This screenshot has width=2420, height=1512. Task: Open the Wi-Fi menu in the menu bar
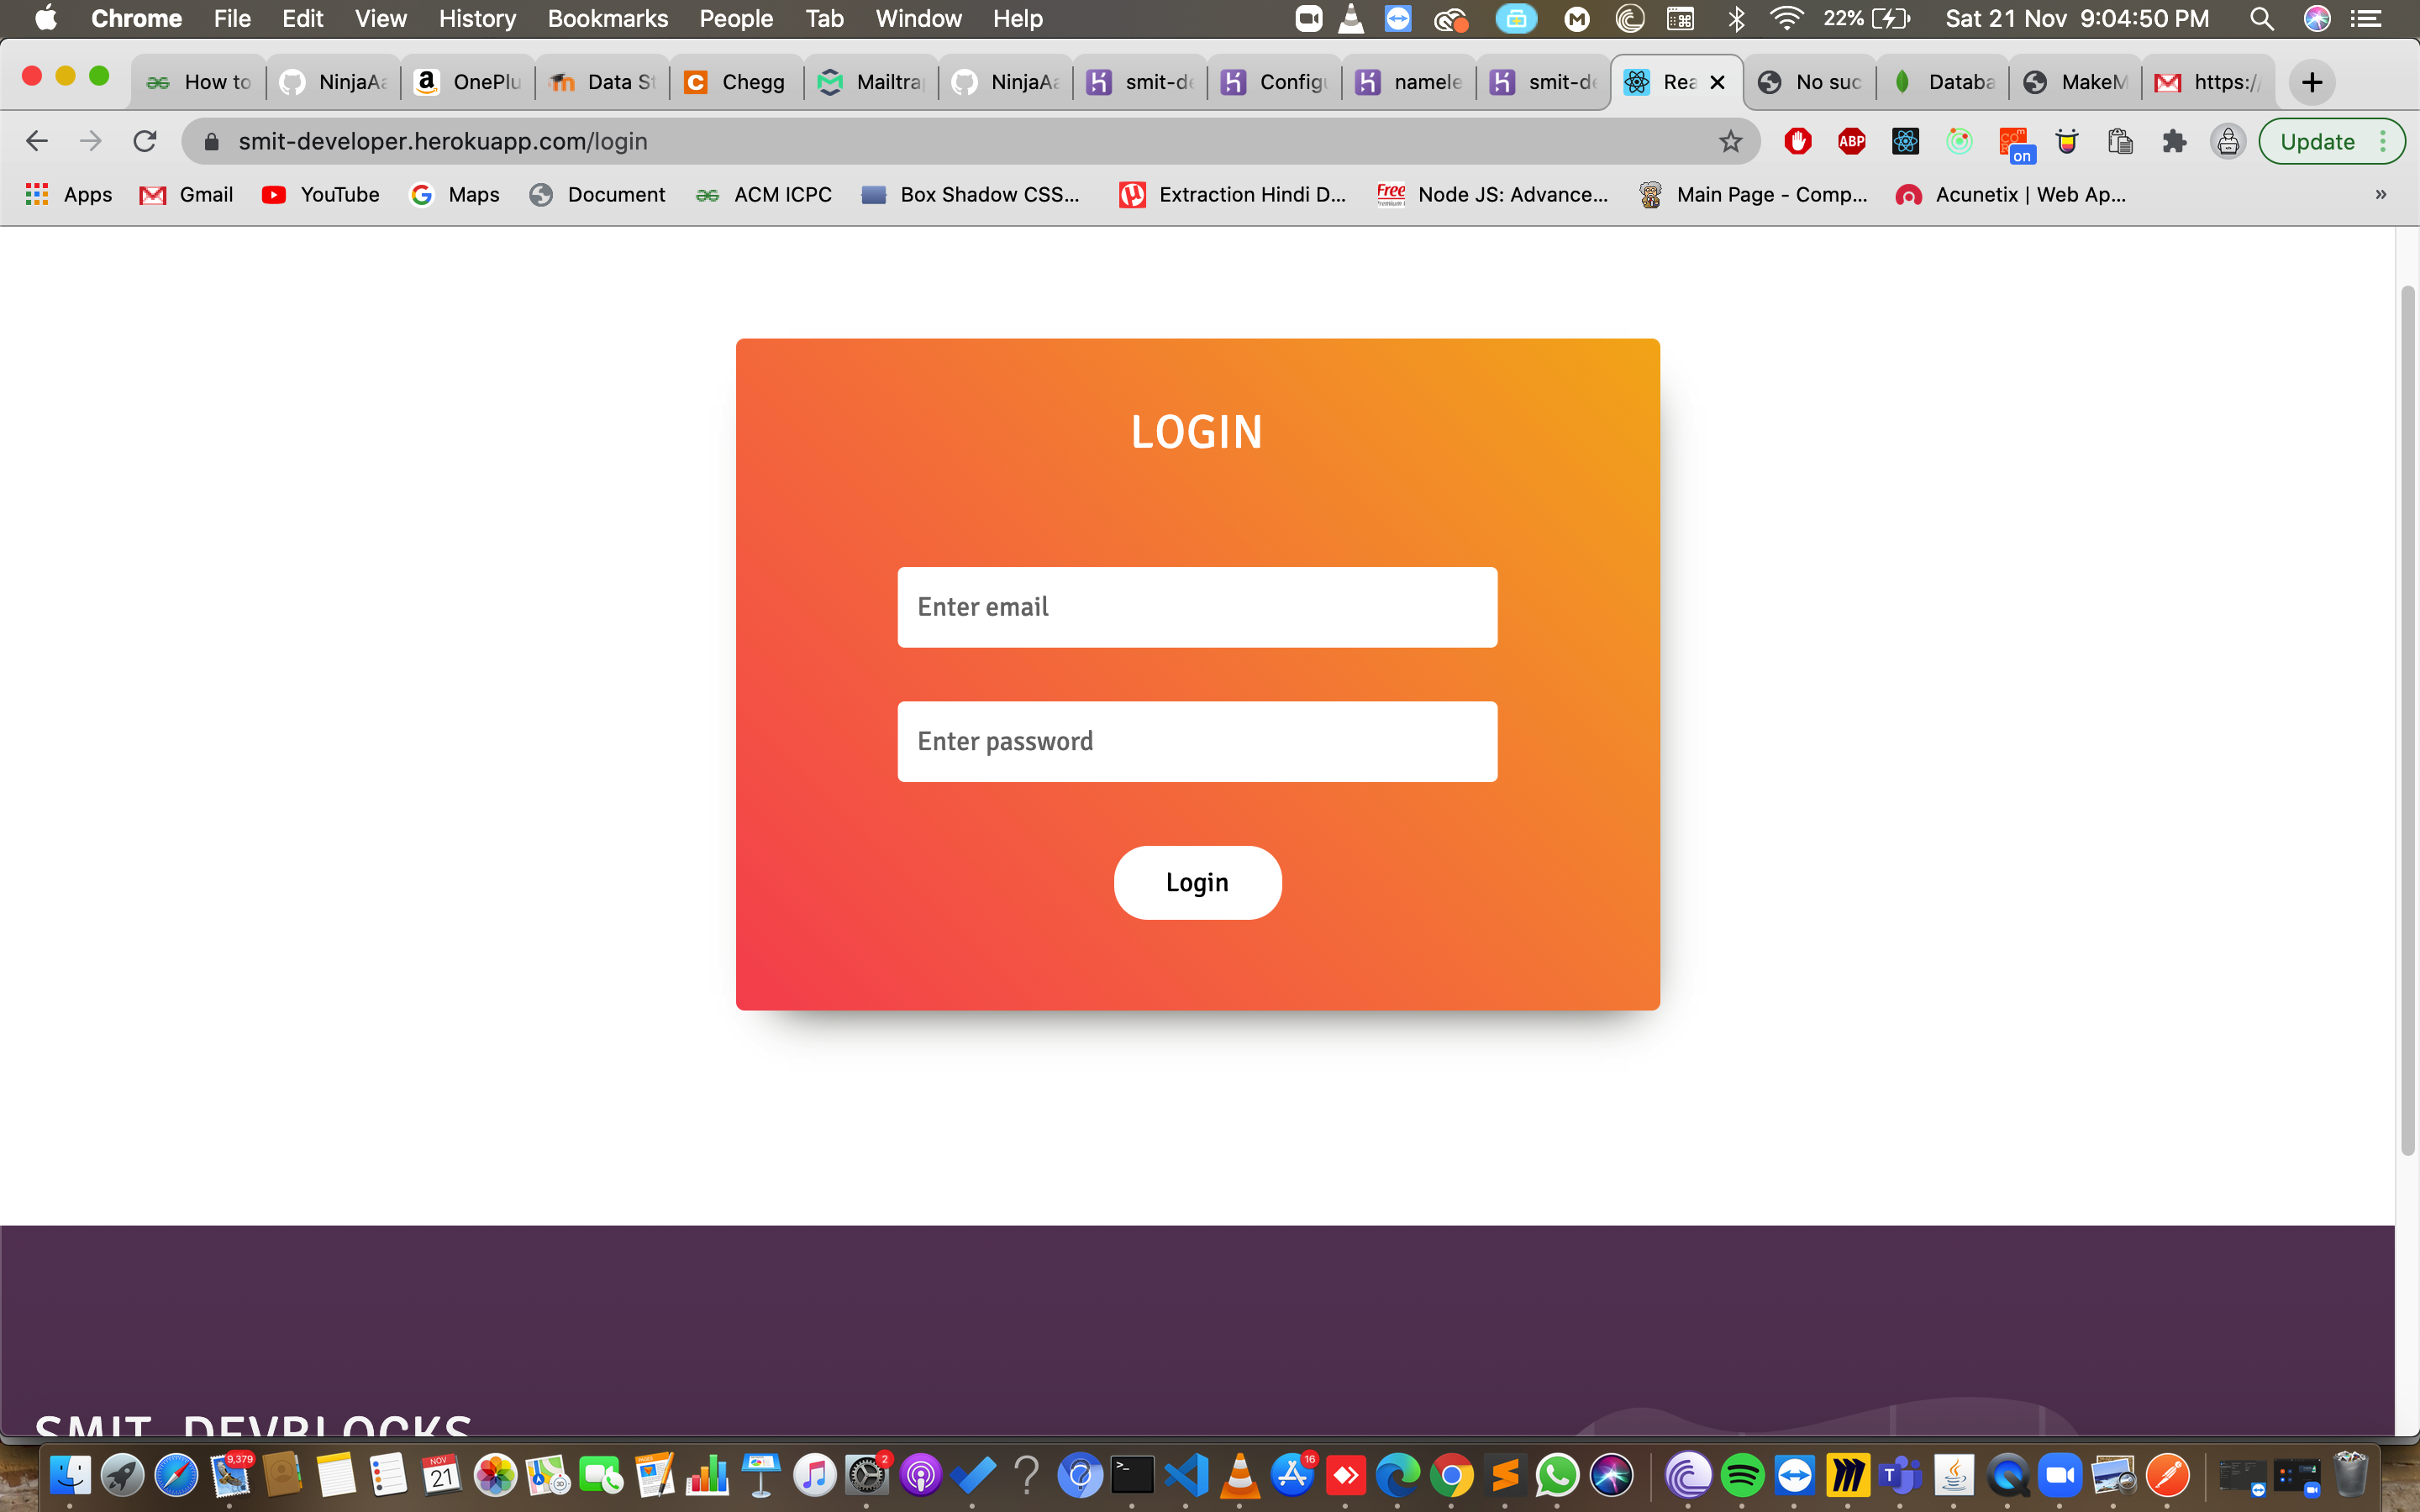pos(1786,18)
